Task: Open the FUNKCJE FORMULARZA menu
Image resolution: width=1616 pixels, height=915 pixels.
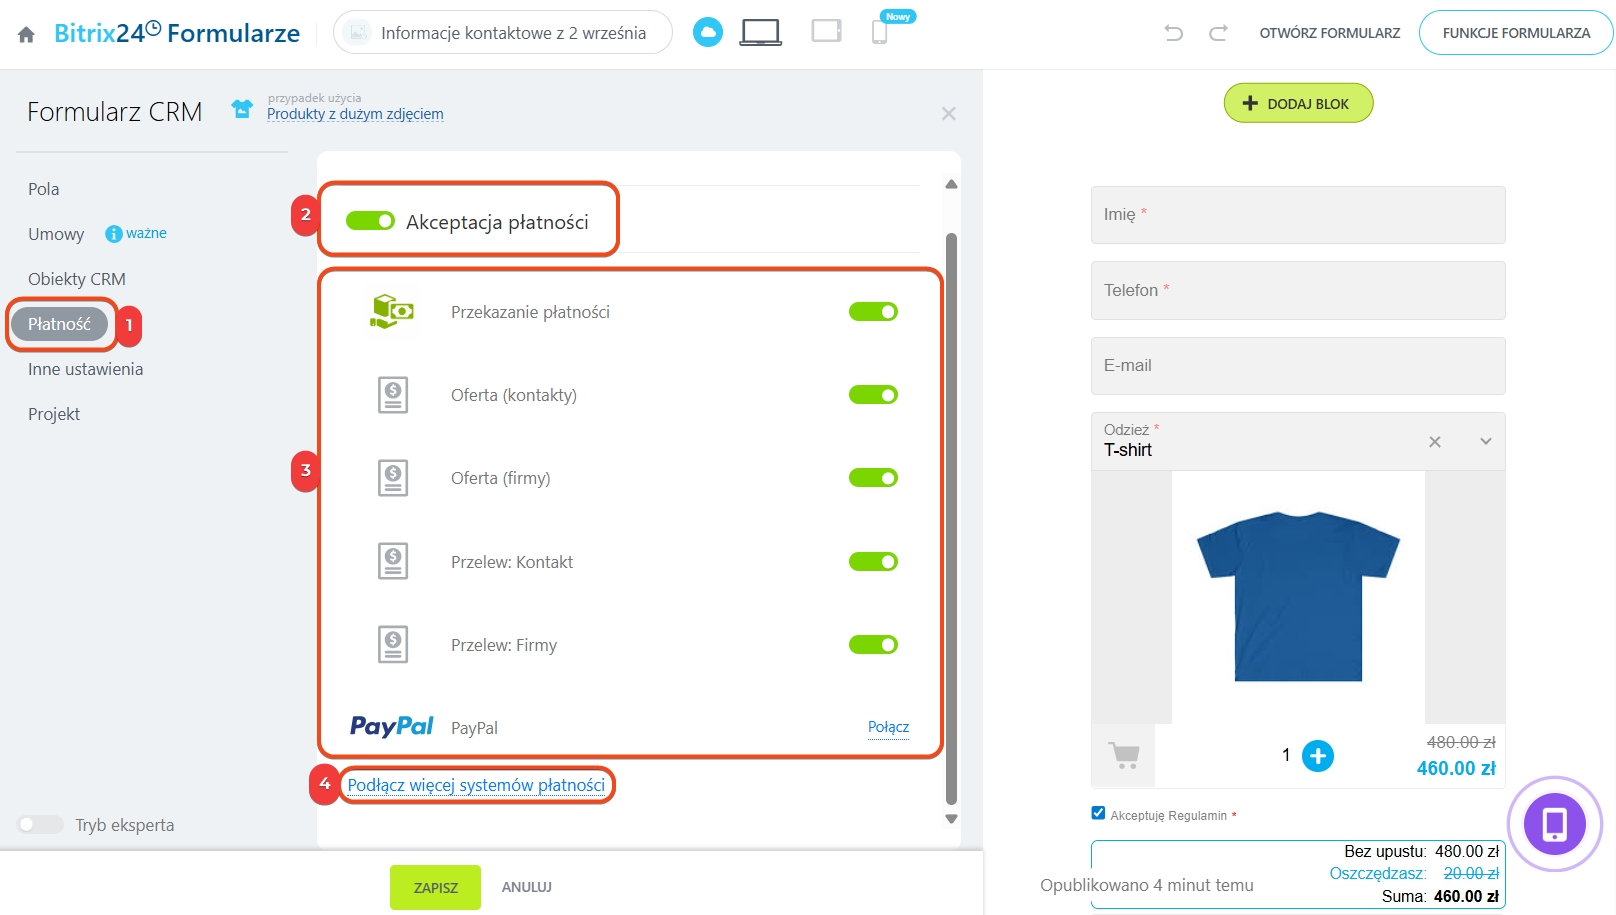Action: [1516, 33]
